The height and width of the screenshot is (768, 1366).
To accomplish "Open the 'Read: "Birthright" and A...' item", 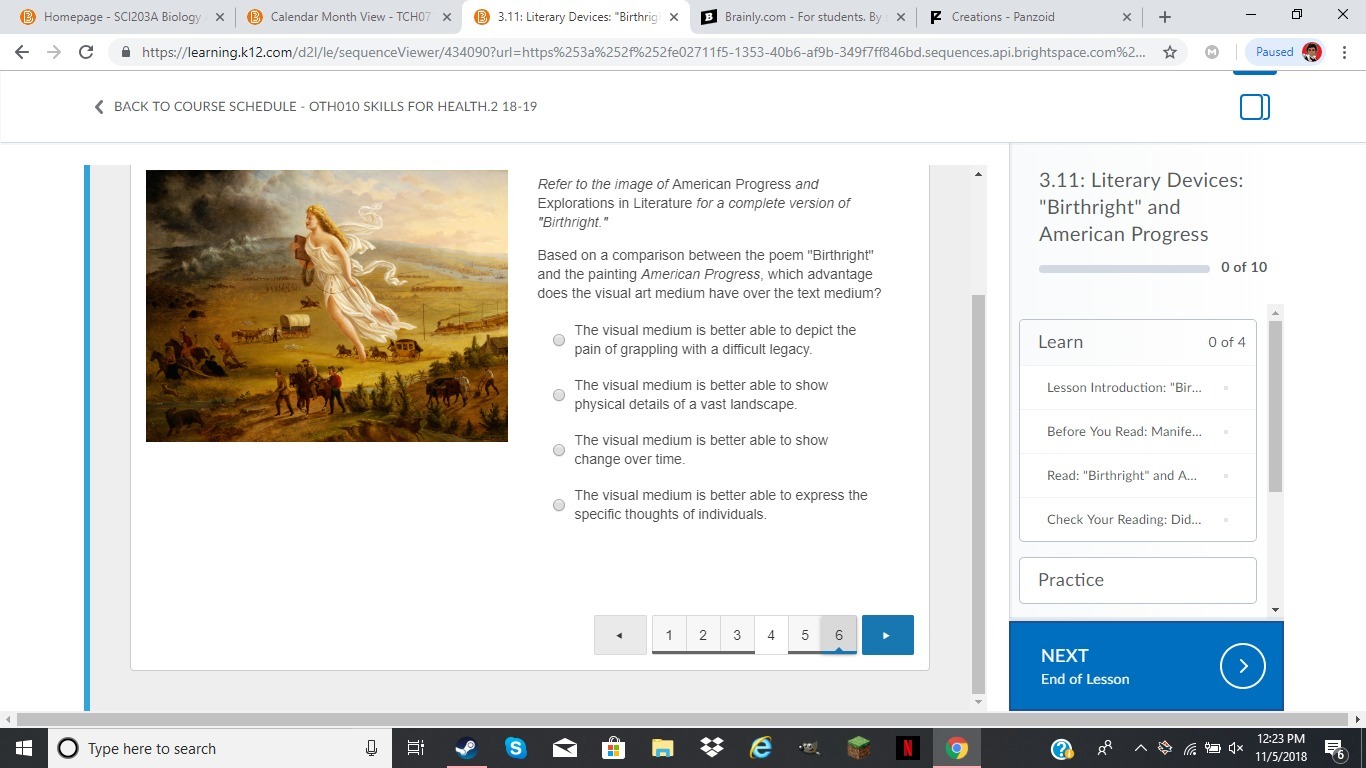I will tap(1138, 475).
